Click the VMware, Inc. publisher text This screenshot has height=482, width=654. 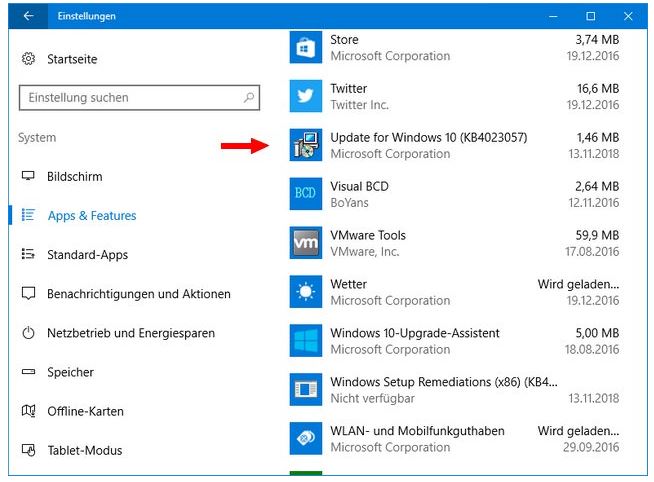pyautogui.click(x=365, y=251)
